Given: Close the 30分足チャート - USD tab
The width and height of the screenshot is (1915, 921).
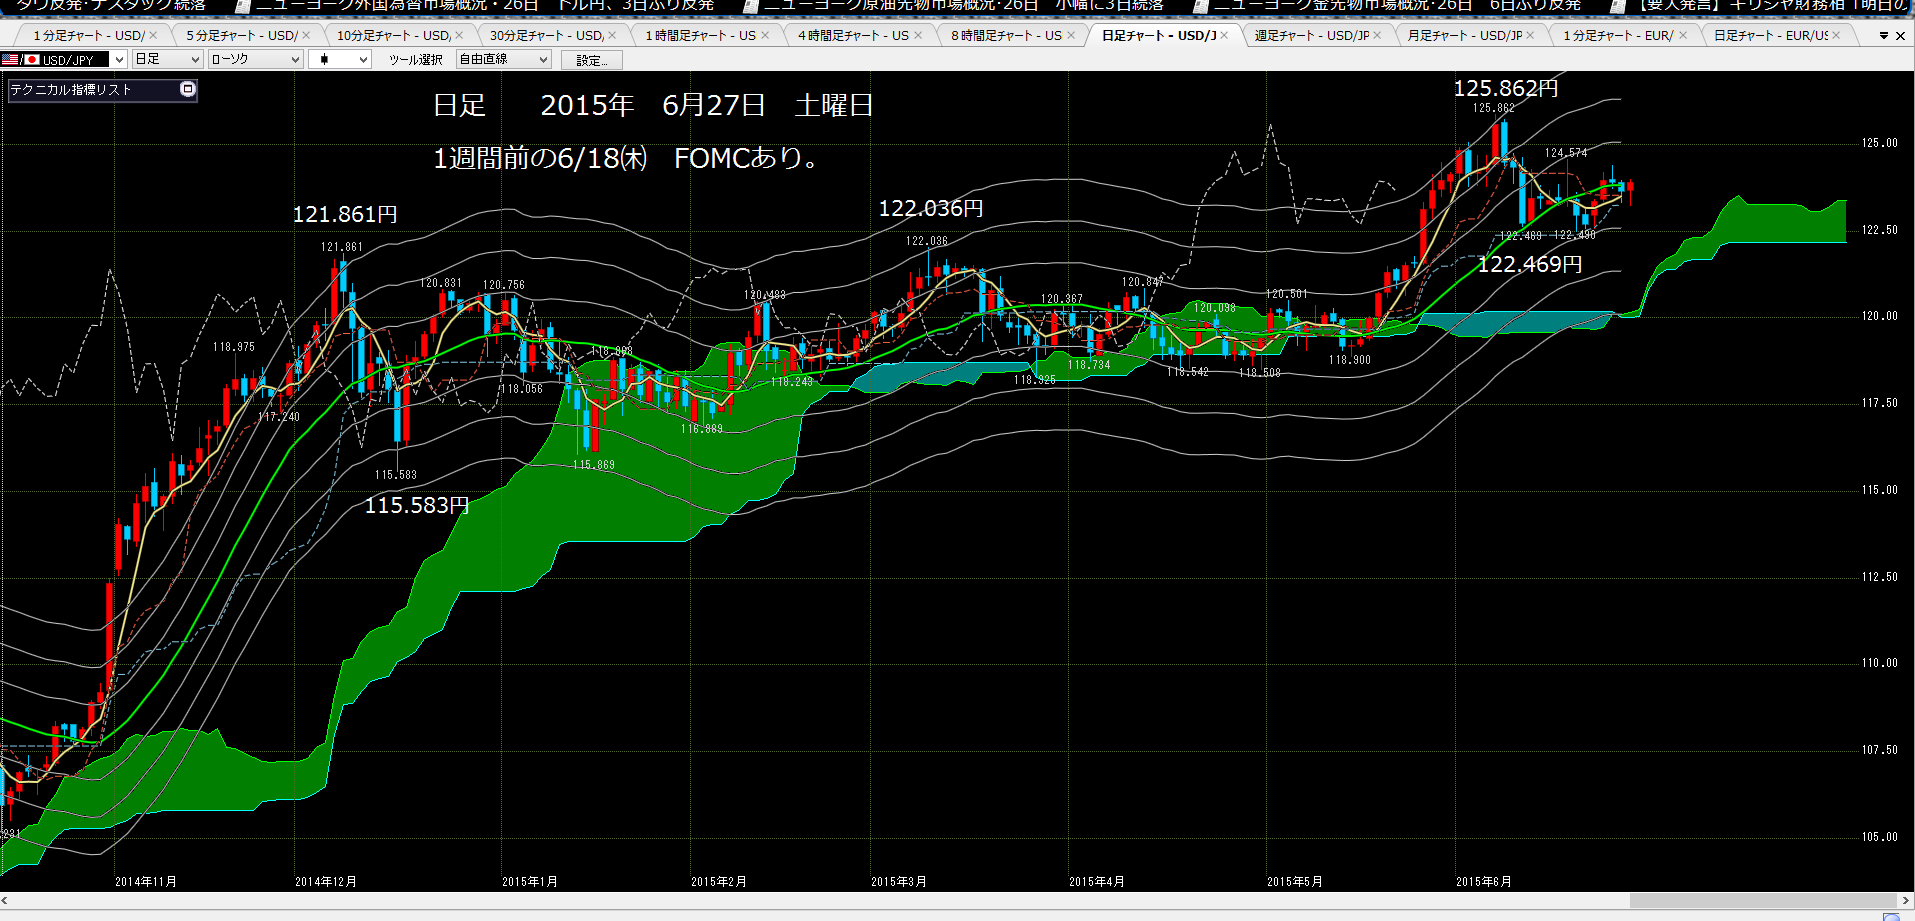Looking at the screenshot, I should coord(612,35).
